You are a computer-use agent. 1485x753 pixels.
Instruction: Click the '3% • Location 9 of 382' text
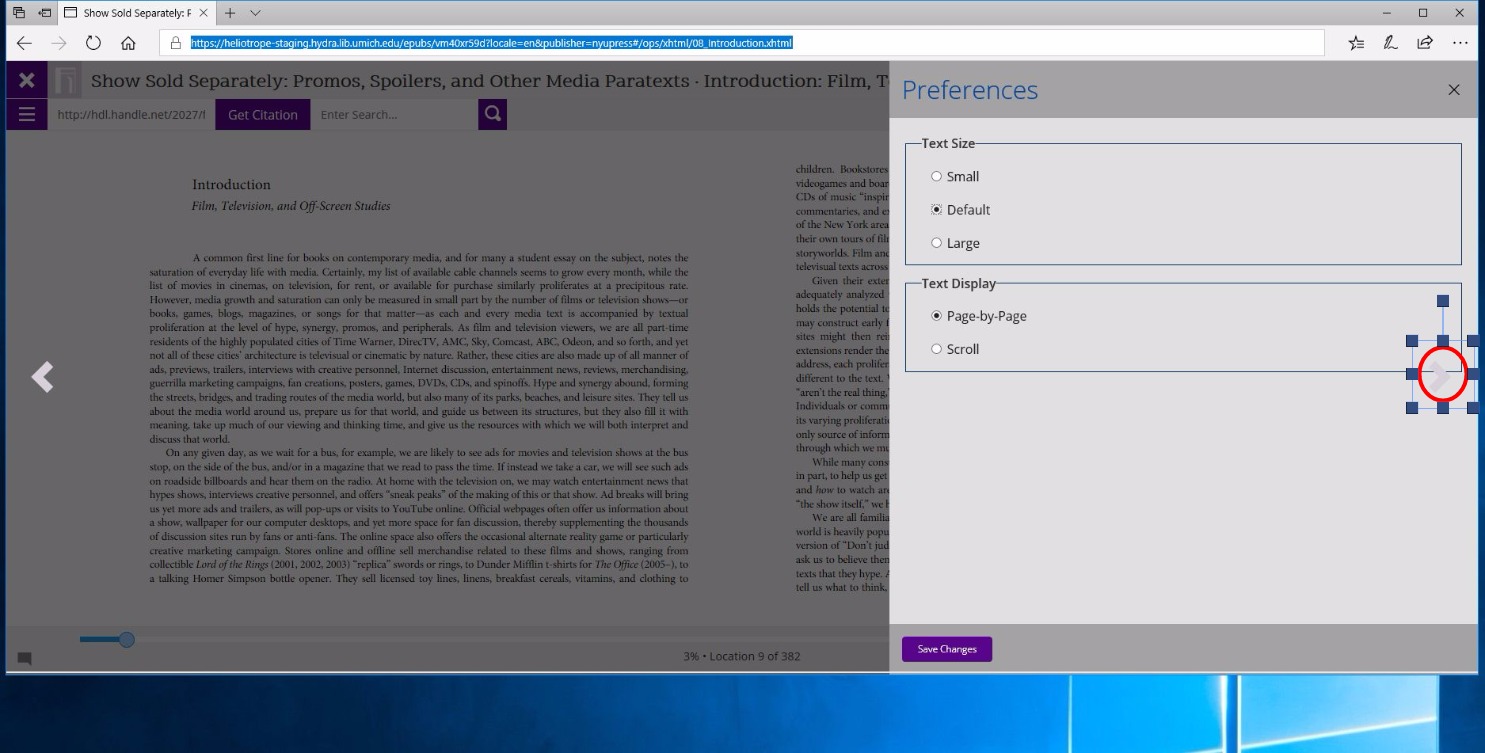tap(741, 656)
